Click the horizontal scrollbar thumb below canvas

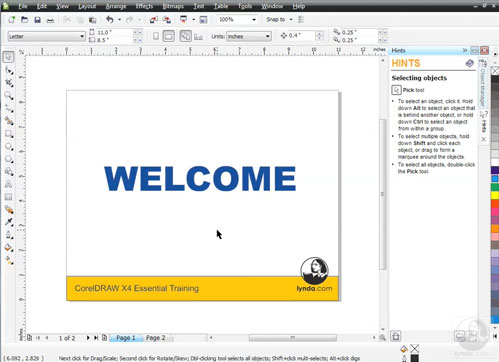tap(293, 338)
